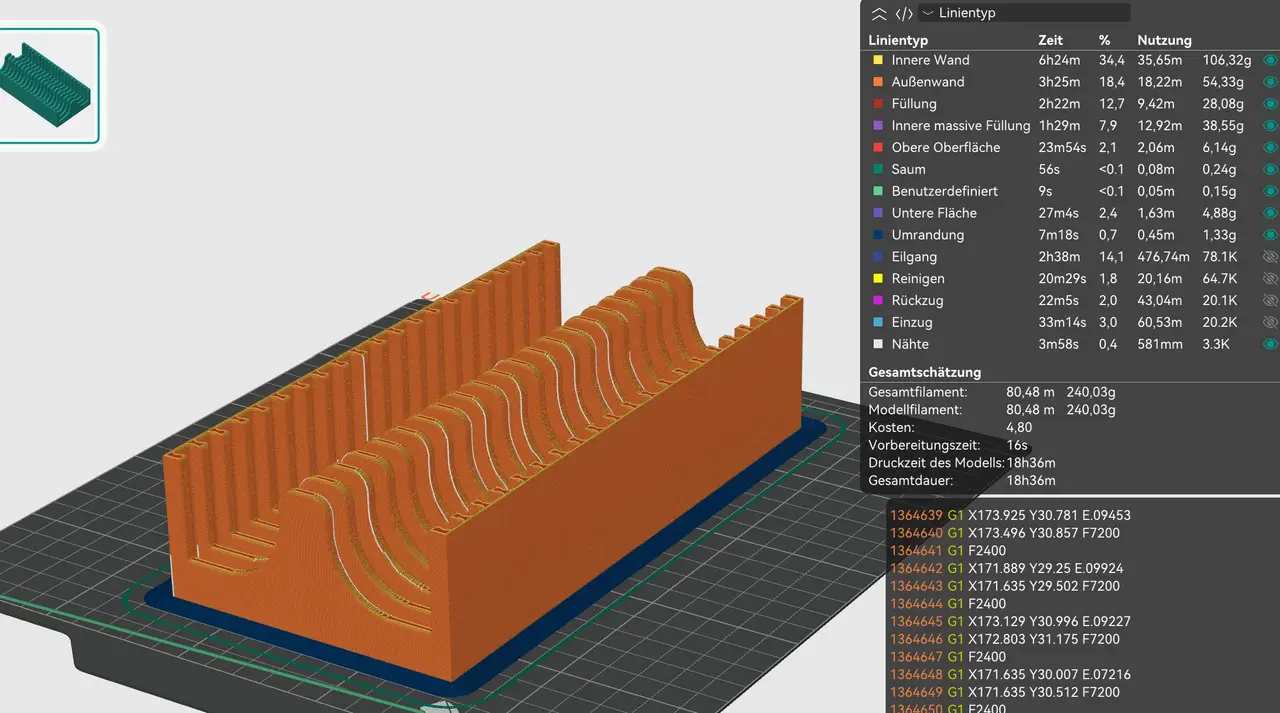Screen dimensions: 1280x713
Task: Click the Gesamtschätzung heading
Action: click(924, 372)
